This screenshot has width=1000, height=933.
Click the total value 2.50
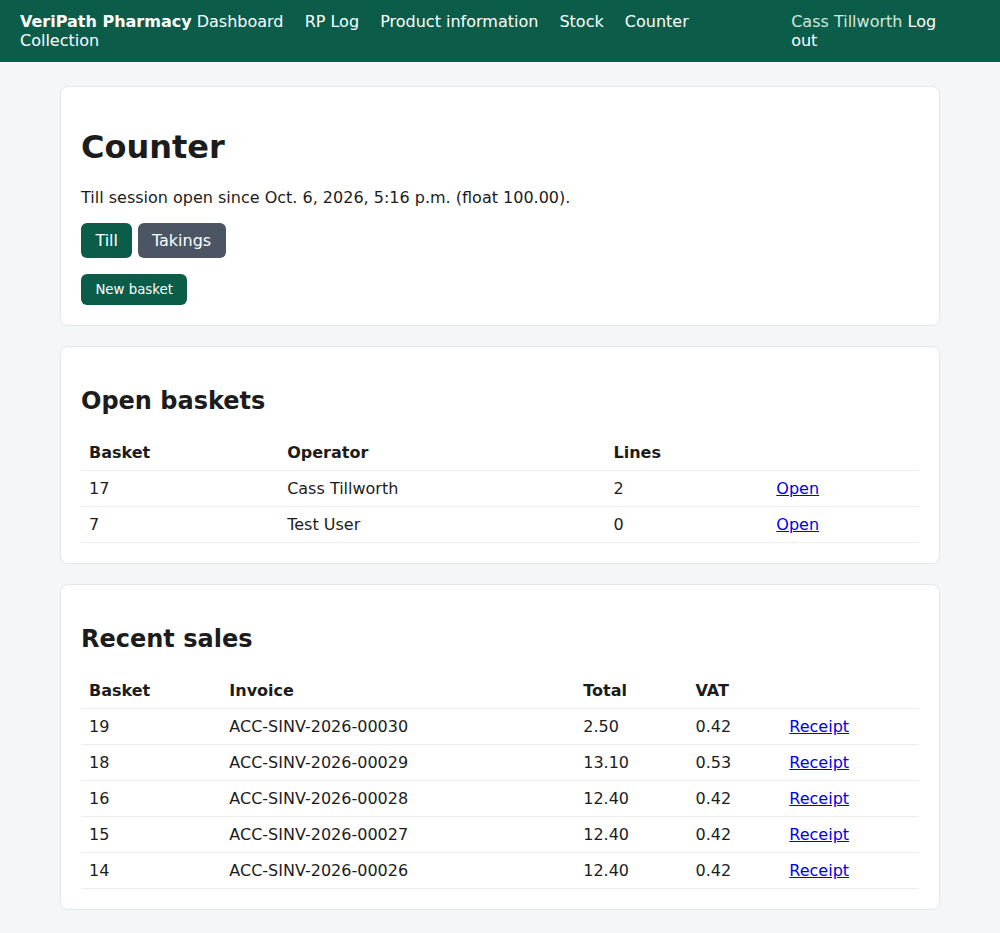click(601, 726)
